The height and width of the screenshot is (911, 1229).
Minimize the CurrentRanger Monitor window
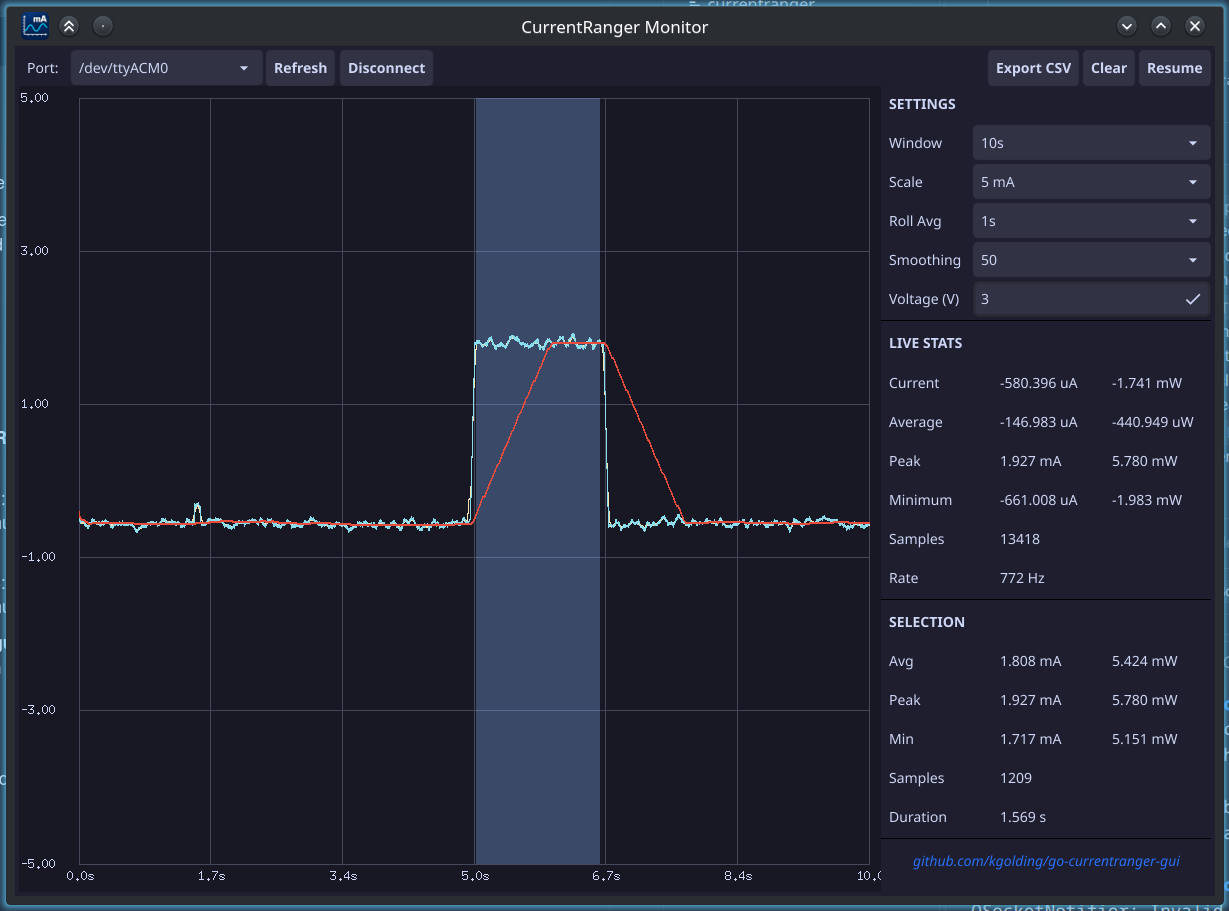pyautogui.click(x=1127, y=27)
